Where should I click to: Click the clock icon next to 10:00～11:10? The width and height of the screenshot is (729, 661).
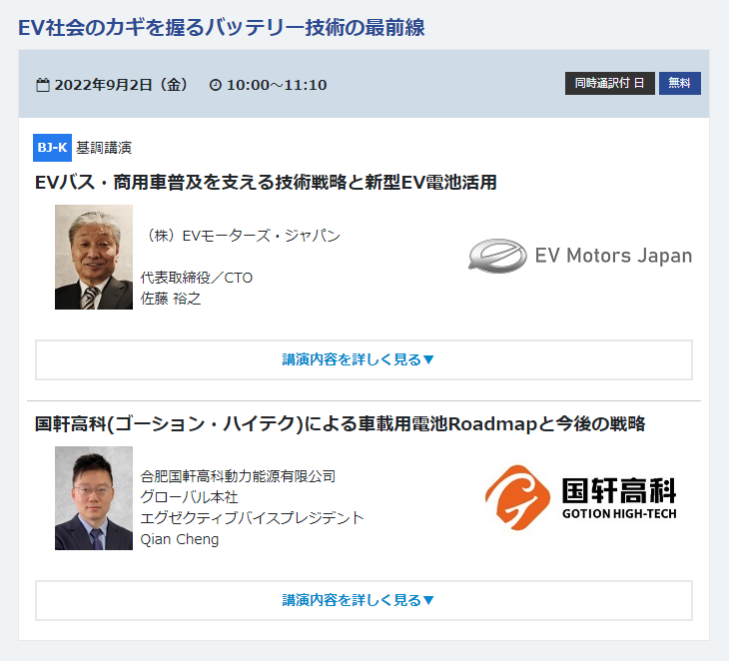click(215, 85)
